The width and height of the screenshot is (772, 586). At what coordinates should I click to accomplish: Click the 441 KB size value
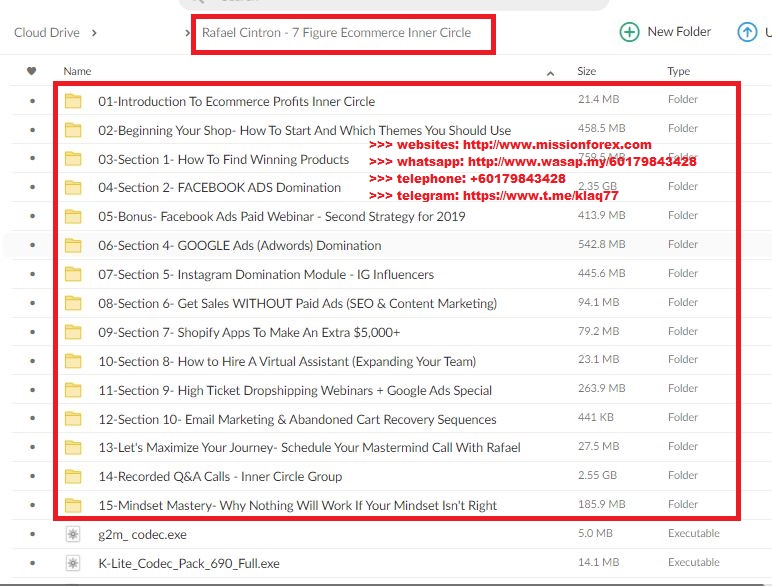(x=596, y=418)
